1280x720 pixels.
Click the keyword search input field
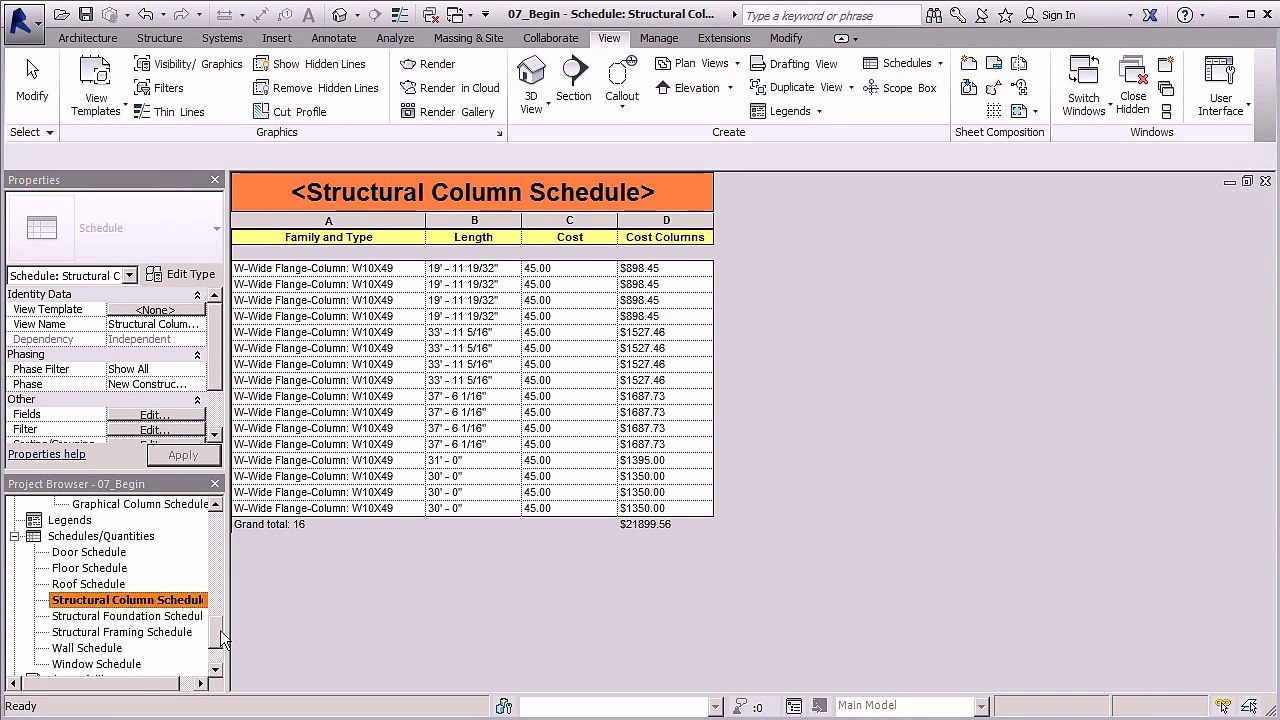(831, 15)
